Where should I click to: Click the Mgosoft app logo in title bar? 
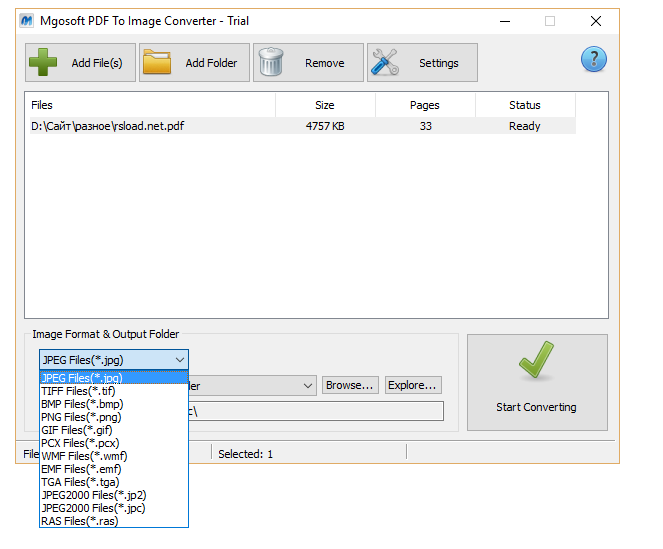[x=27, y=21]
